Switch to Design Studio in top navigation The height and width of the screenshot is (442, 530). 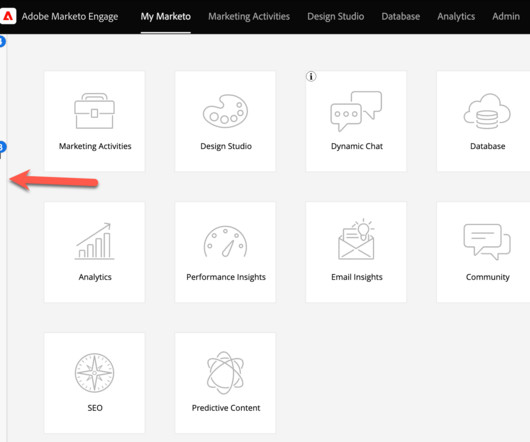tap(336, 16)
